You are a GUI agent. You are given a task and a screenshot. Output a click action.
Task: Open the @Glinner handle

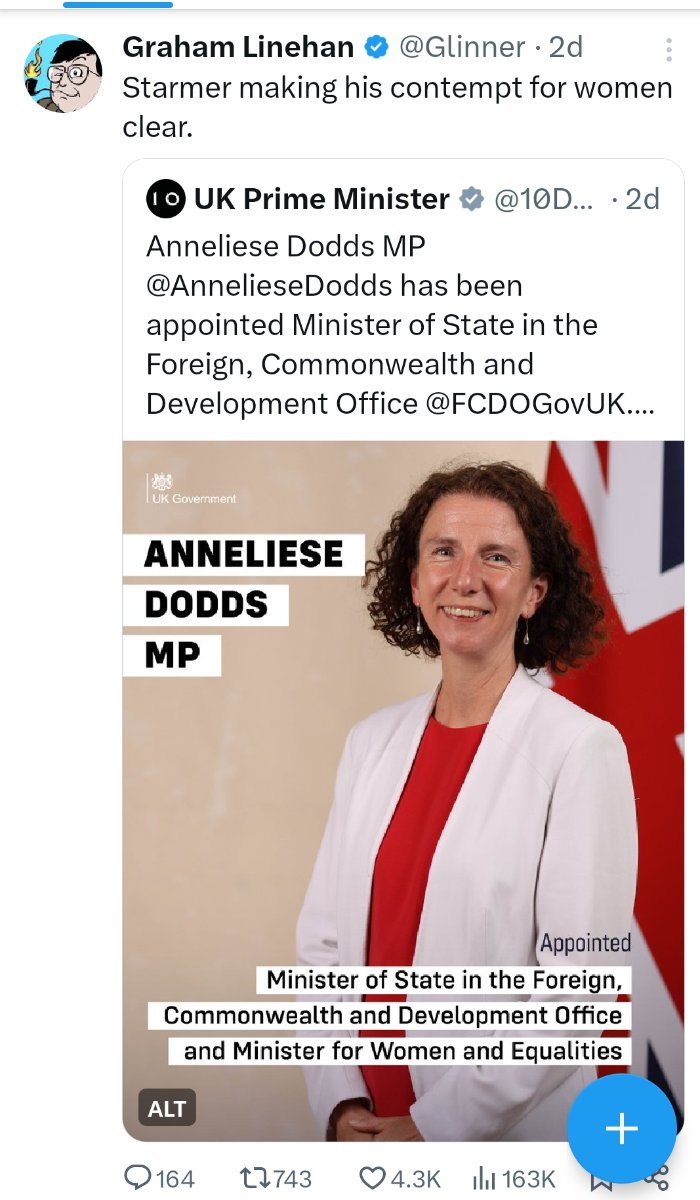462,47
